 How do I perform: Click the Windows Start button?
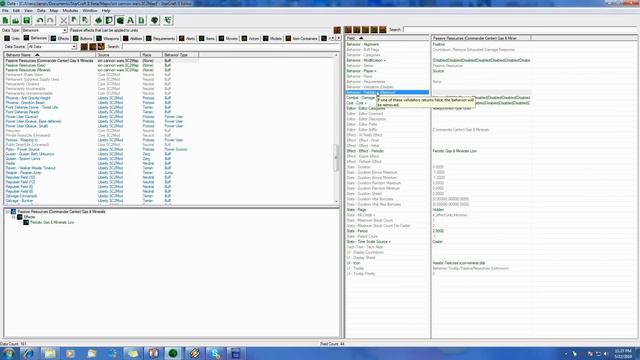coord(8,353)
